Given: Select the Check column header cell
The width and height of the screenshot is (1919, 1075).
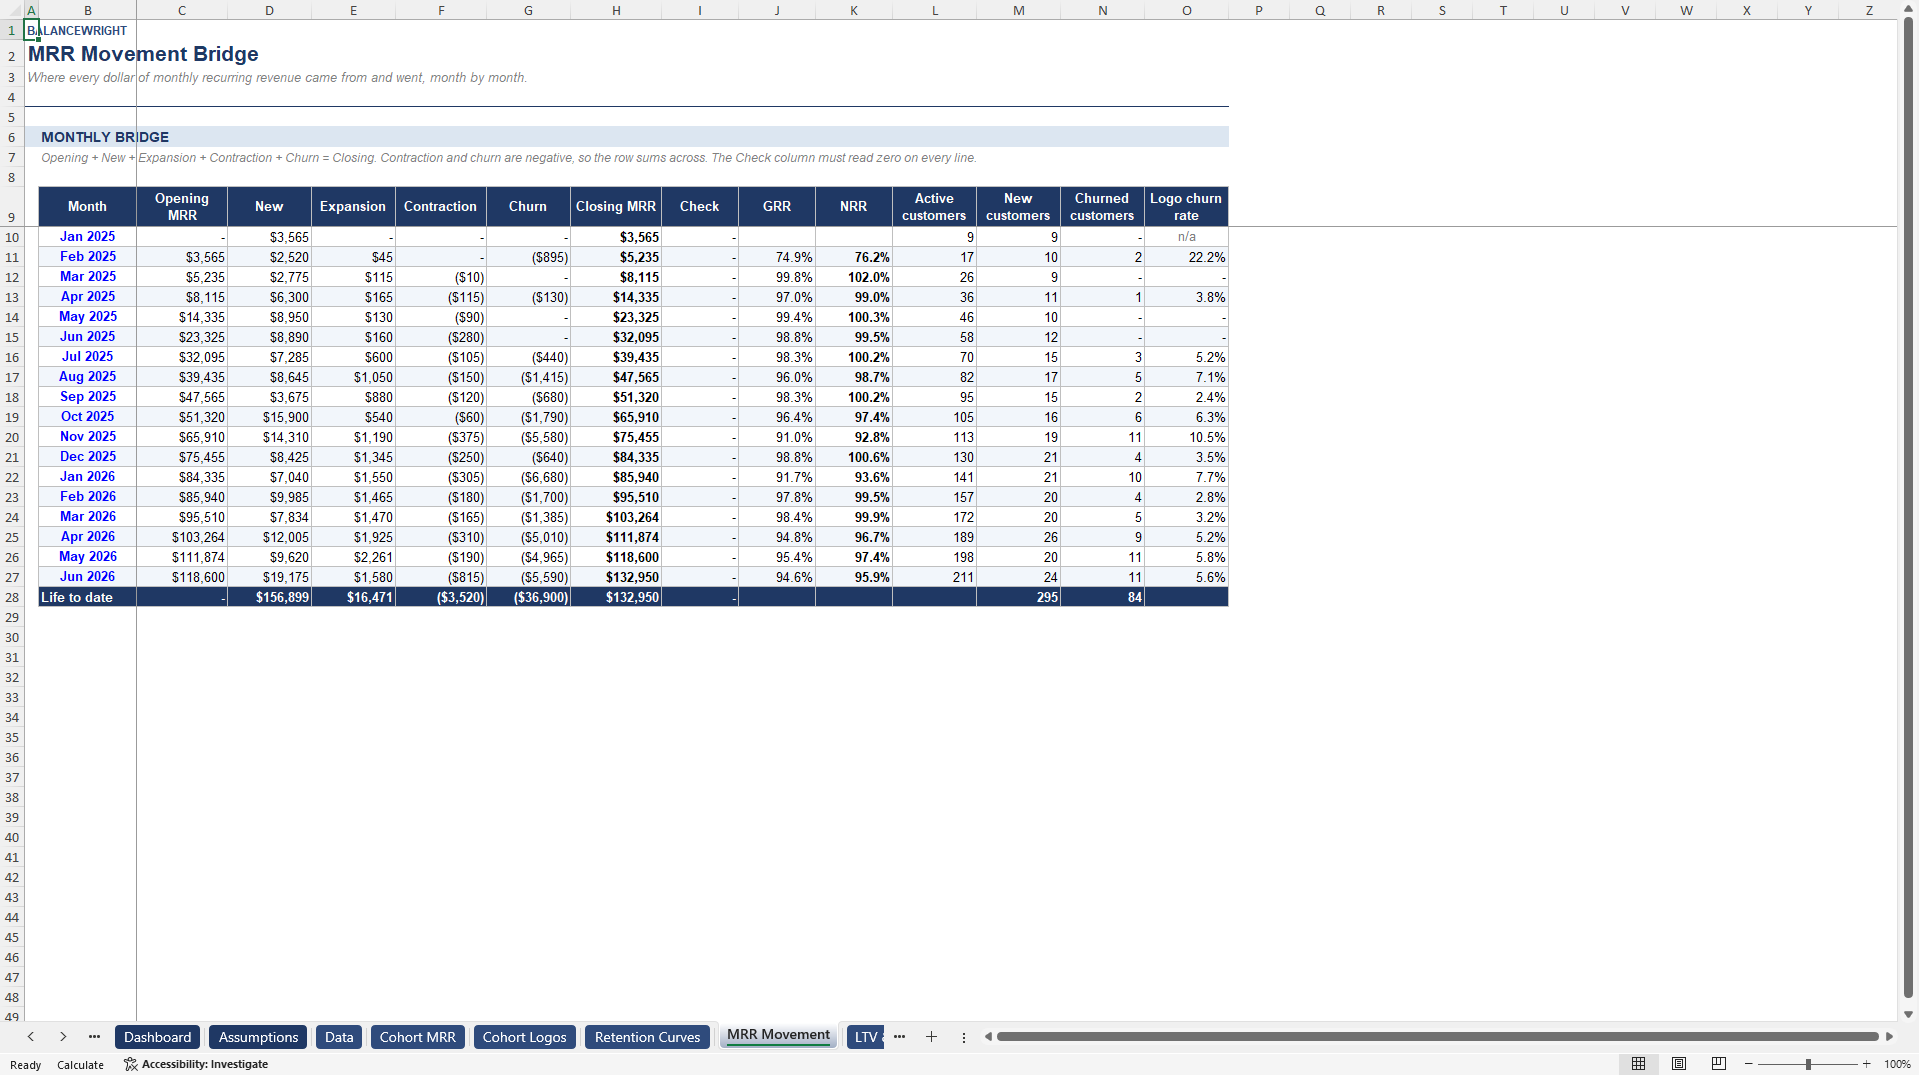Looking at the screenshot, I should click(700, 207).
